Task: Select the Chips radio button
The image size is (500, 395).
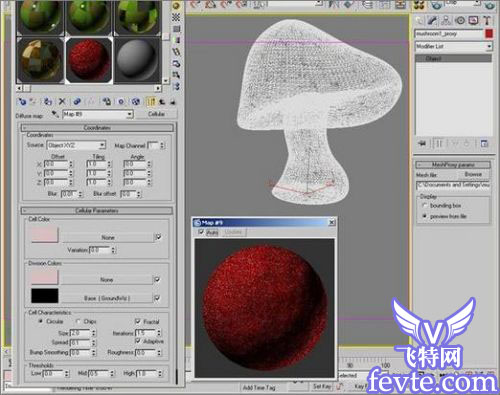Action: click(78, 321)
